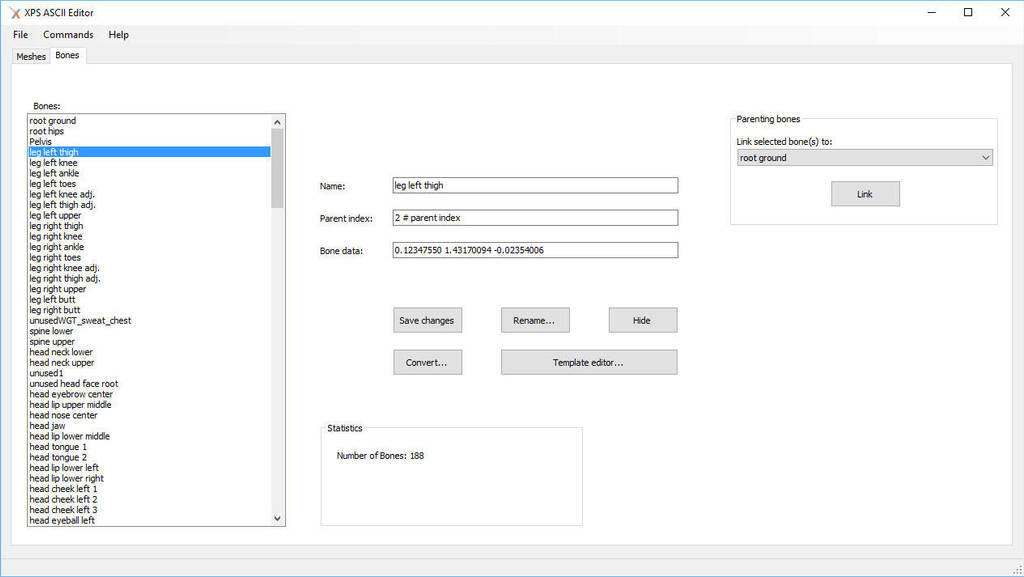Select 'unusedWGT_sweat_chest' bone
Image resolution: width=1024 pixels, height=577 pixels.
(x=149, y=320)
